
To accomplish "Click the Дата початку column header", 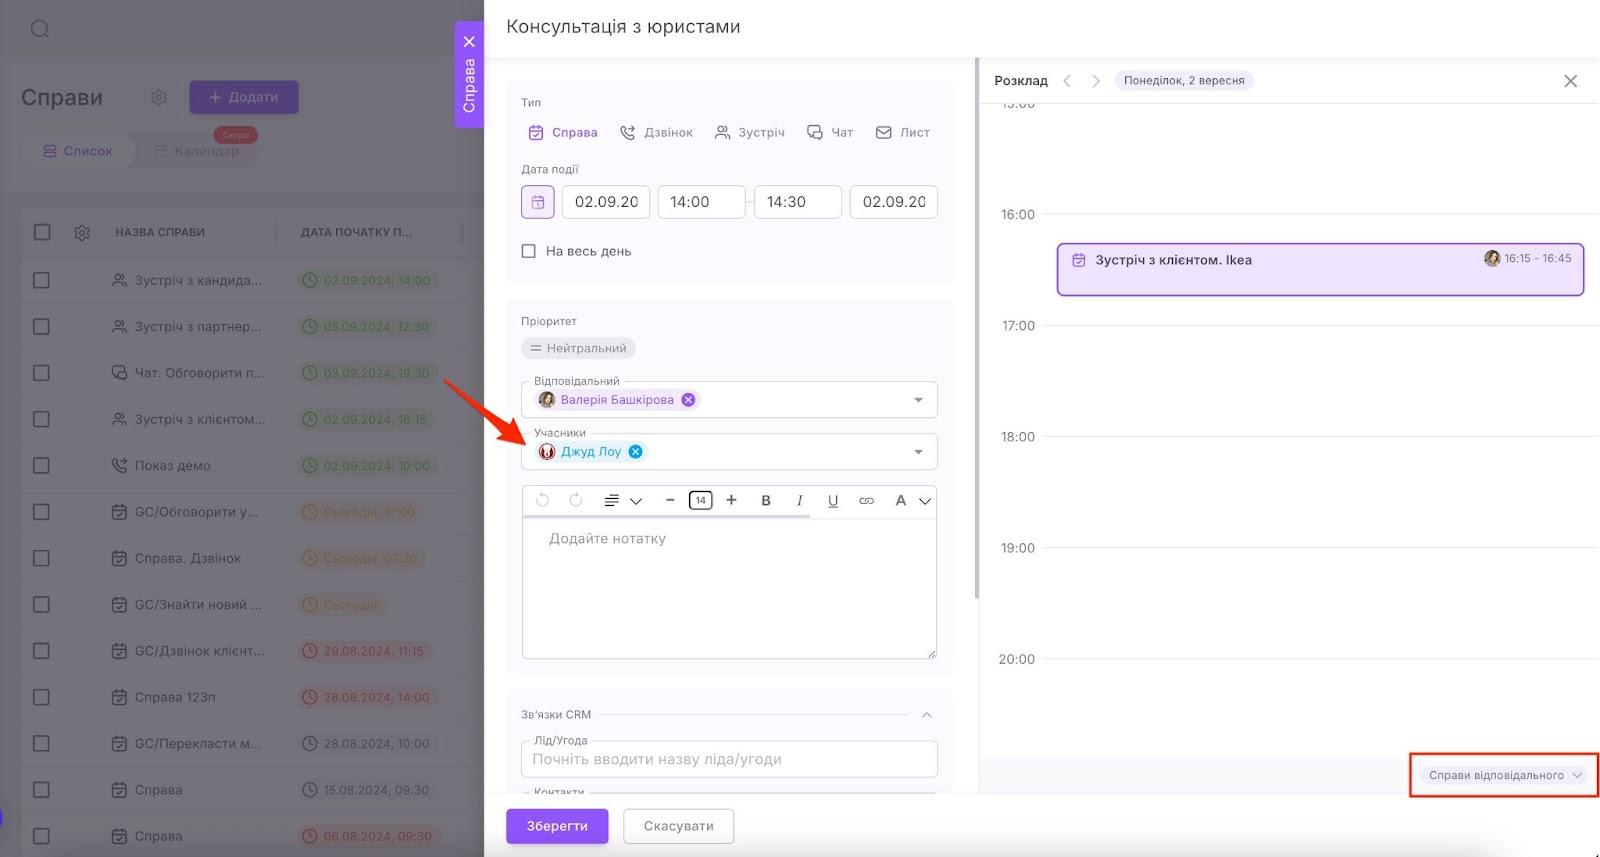I will pyautogui.click(x=356, y=232).
